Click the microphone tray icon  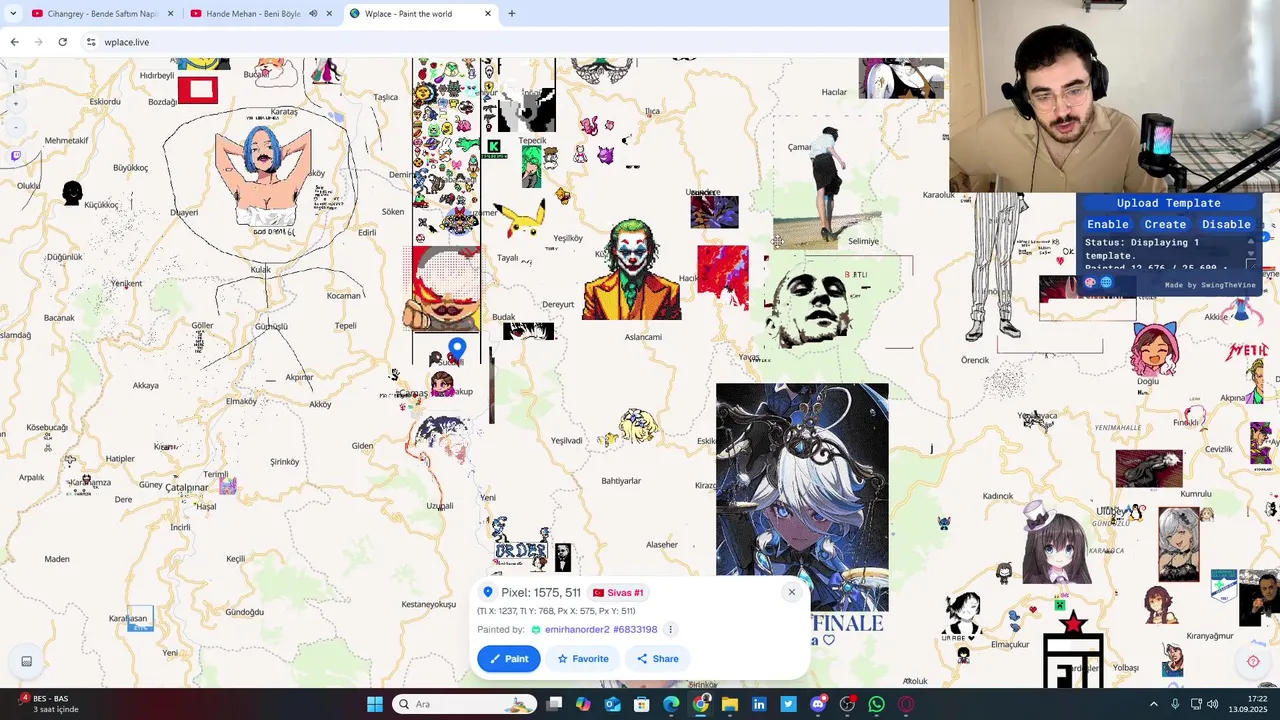click(x=1175, y=704)
